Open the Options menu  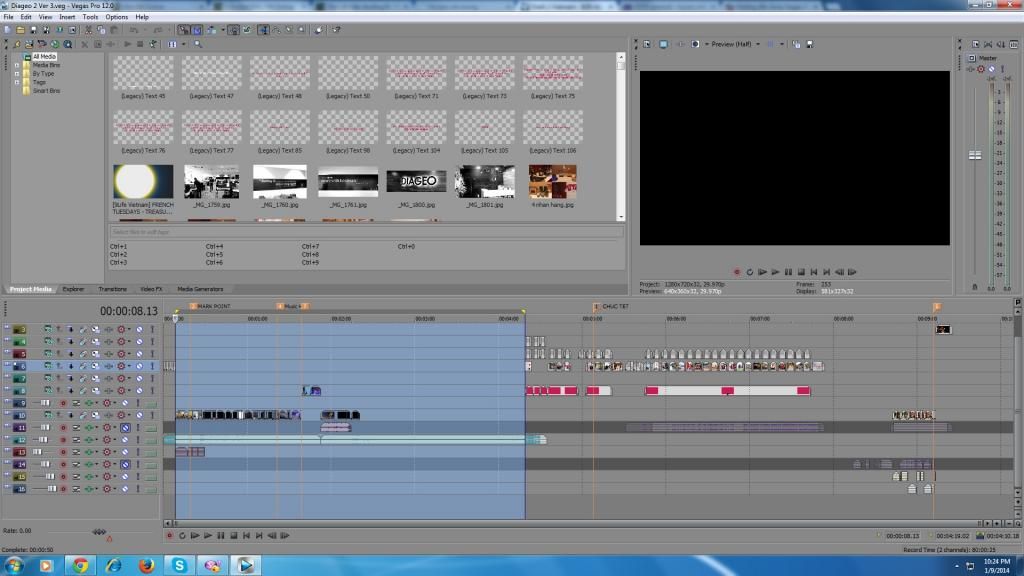[117, 17]
